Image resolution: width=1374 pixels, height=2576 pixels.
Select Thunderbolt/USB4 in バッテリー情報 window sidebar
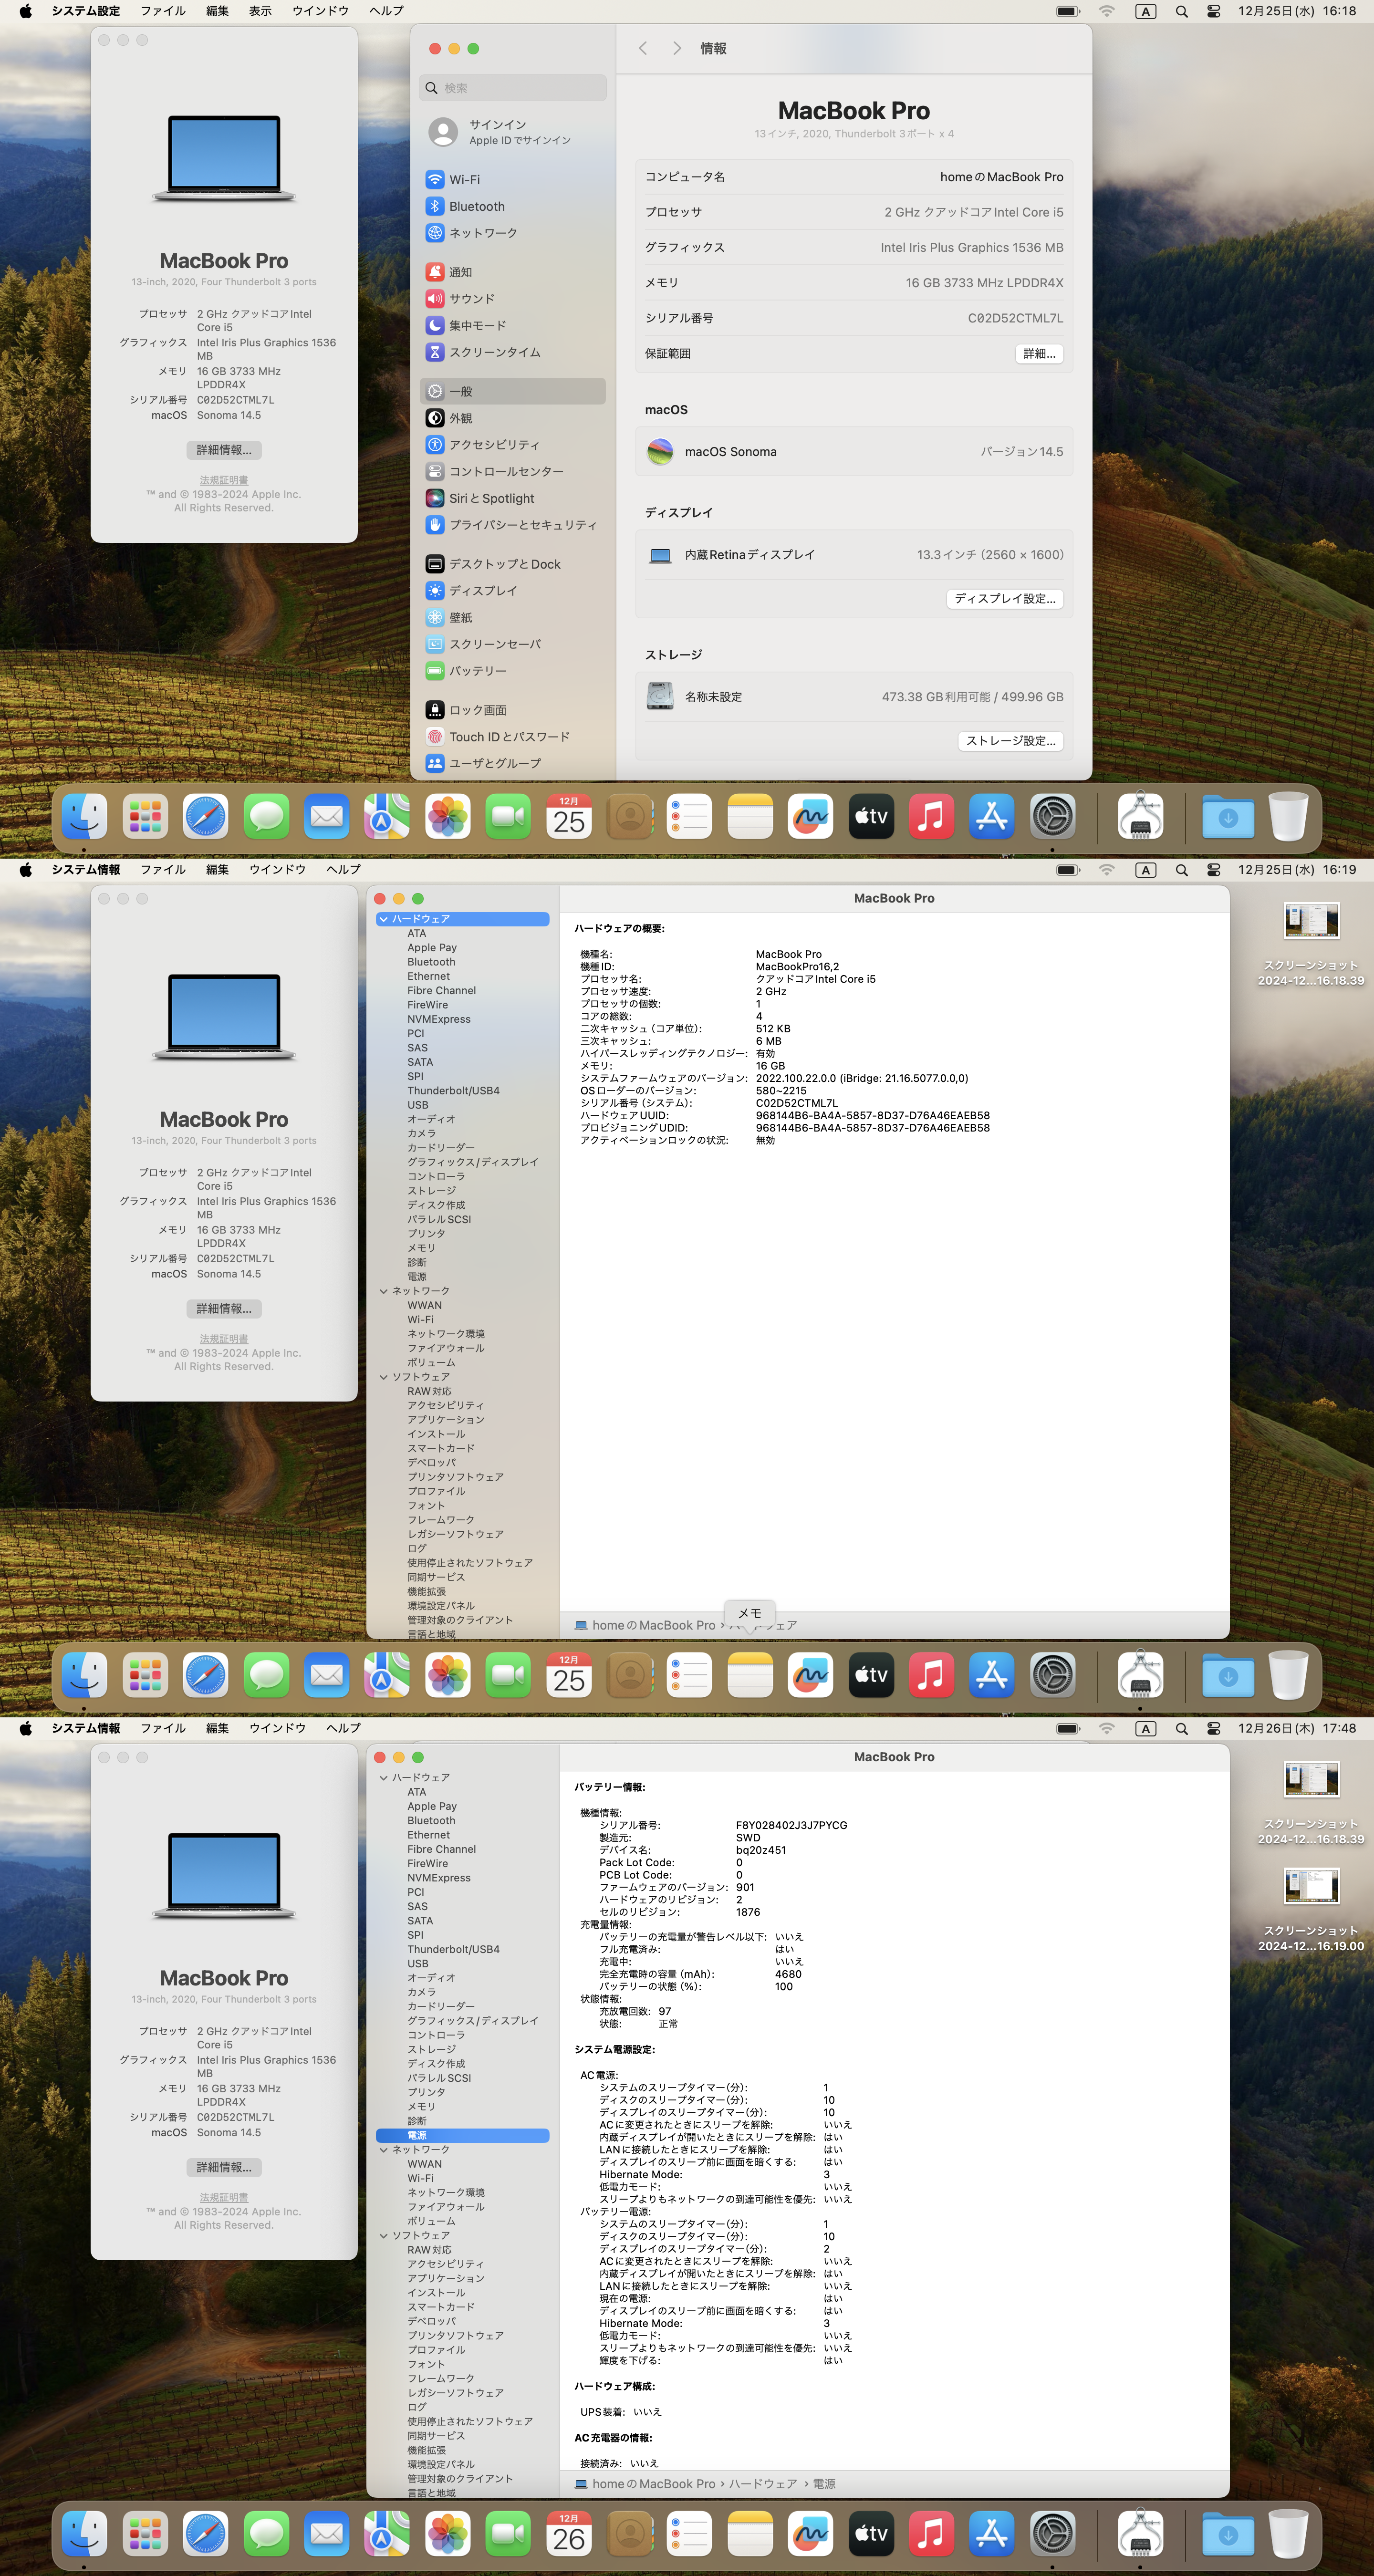point(453,1950)
